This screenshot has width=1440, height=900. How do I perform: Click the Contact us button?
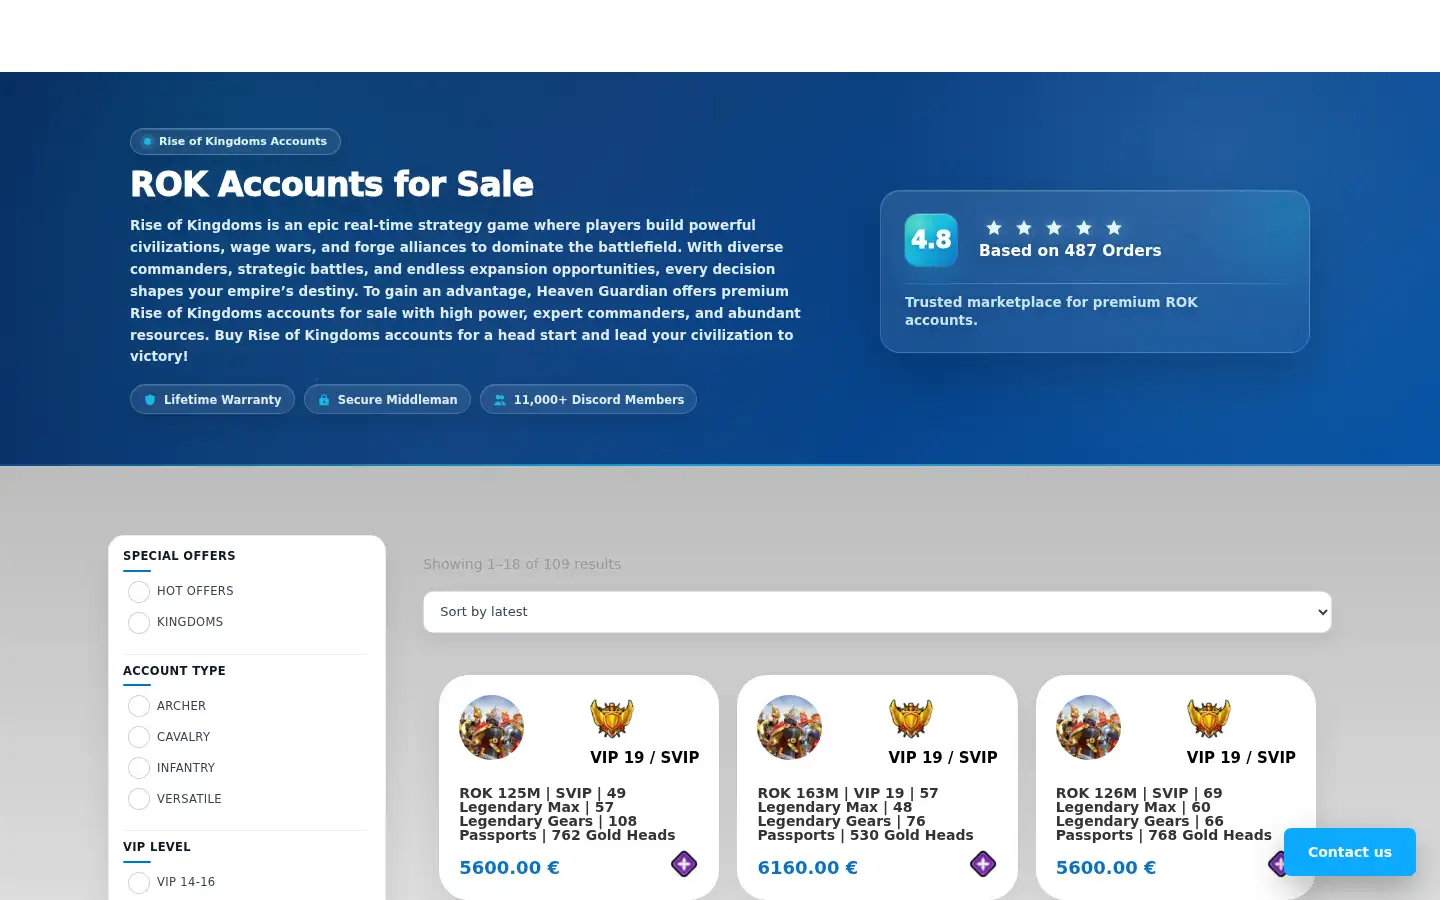(1350, 852)
